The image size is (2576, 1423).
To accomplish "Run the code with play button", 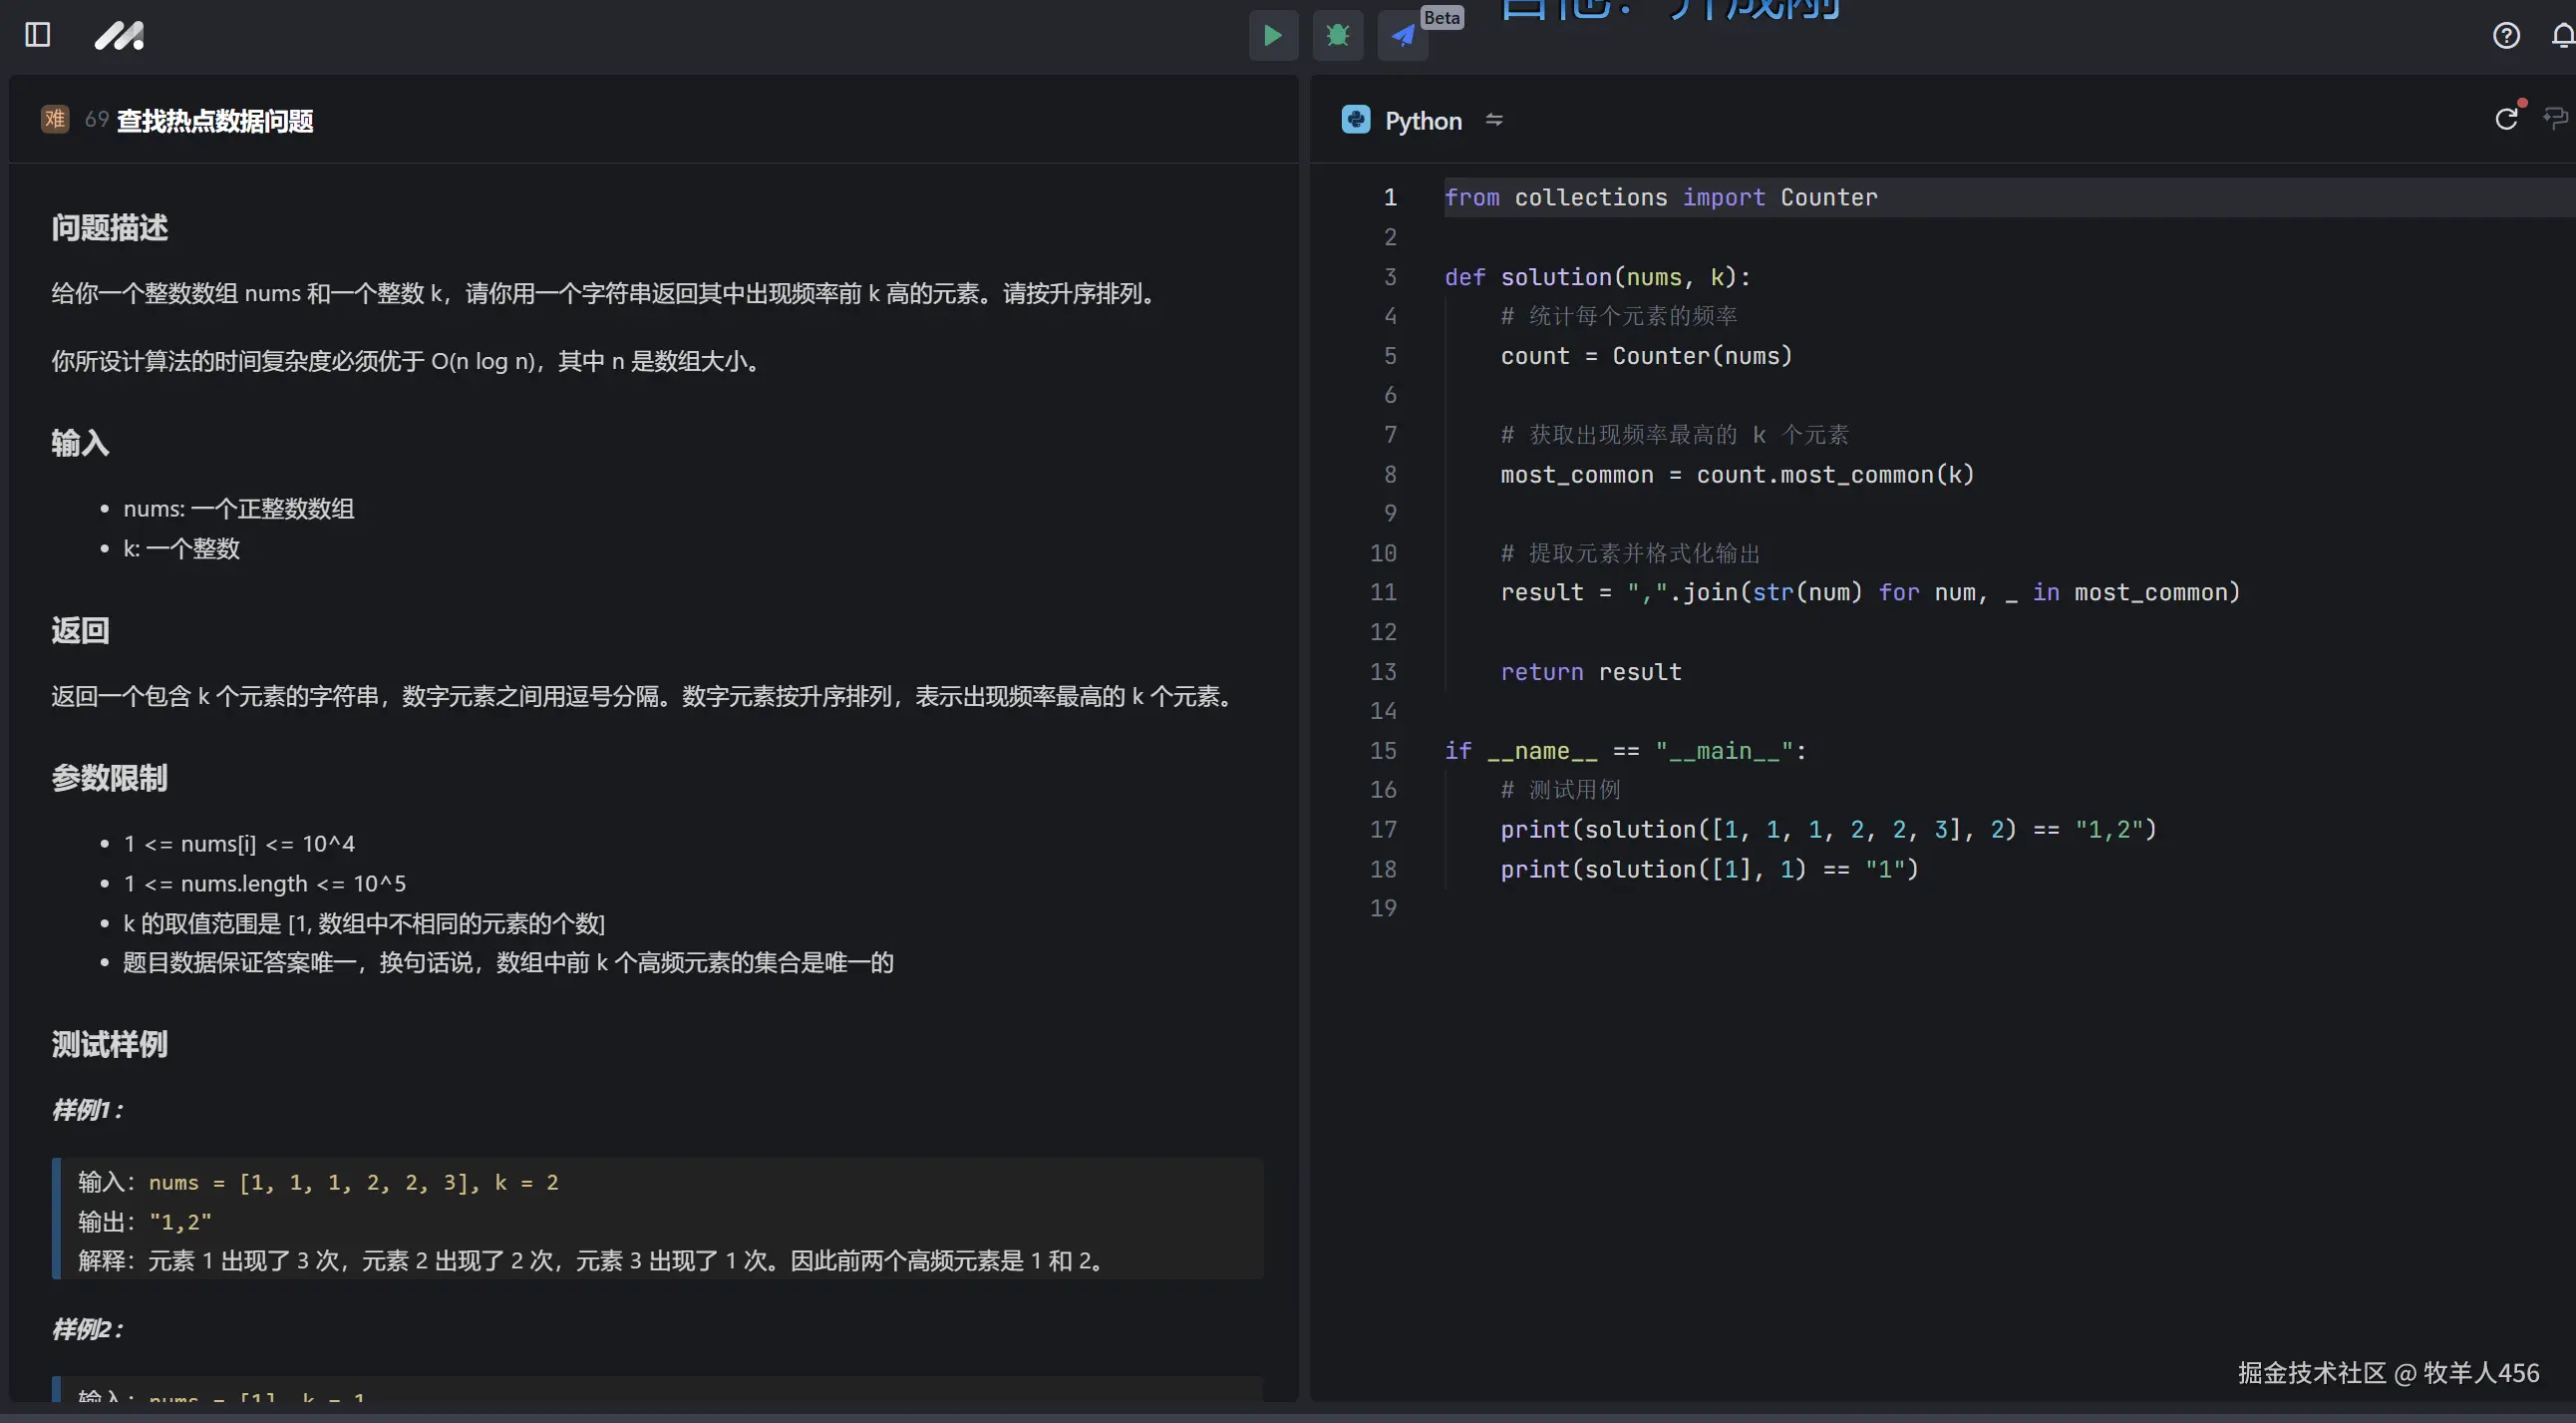I will tap(1273, 36).
